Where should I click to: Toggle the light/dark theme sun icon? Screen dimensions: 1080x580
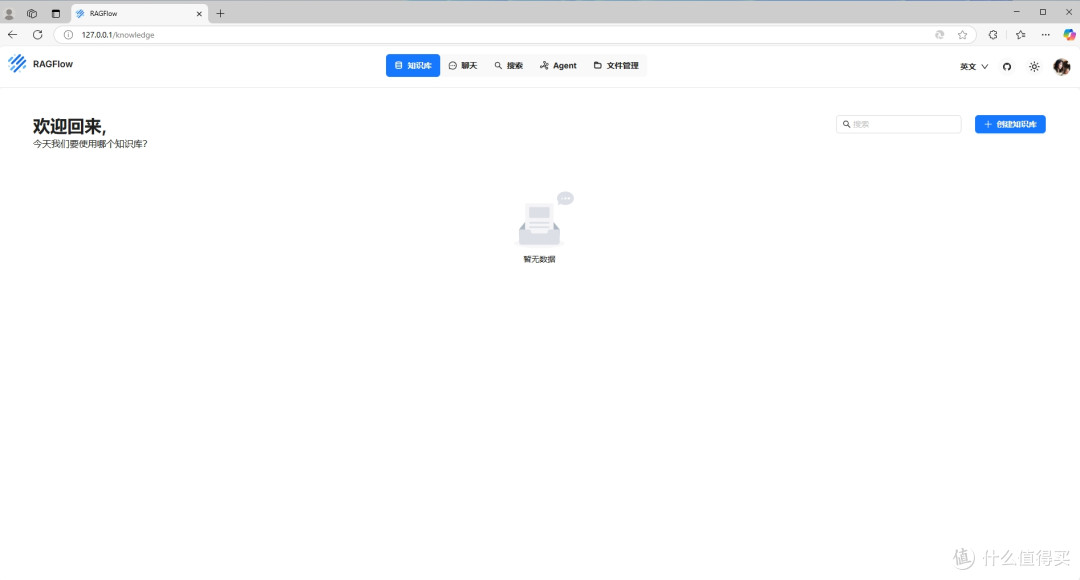coord(1034,67)
